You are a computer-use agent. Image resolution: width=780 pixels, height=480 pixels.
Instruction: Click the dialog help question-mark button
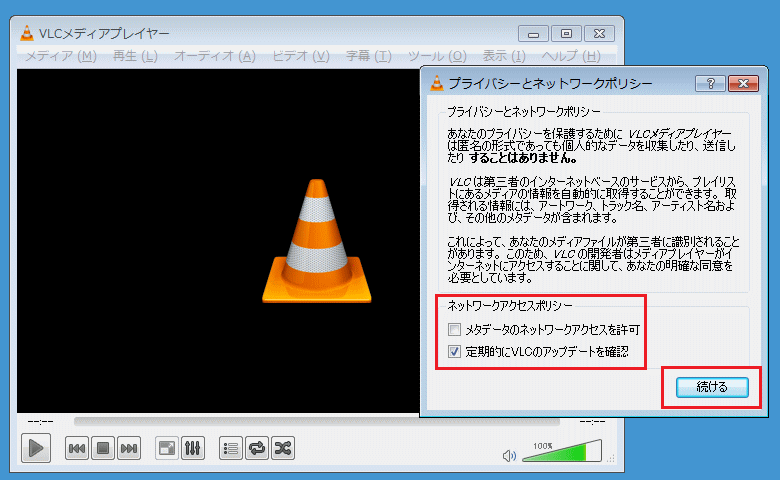coord(710,84)
